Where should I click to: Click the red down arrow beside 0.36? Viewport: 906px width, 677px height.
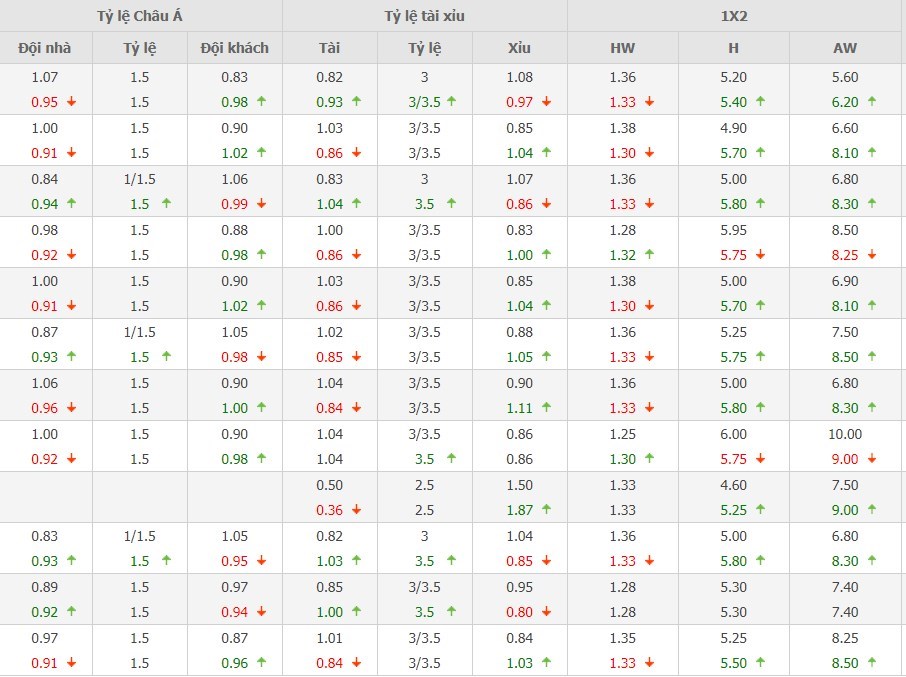point(356,510)
